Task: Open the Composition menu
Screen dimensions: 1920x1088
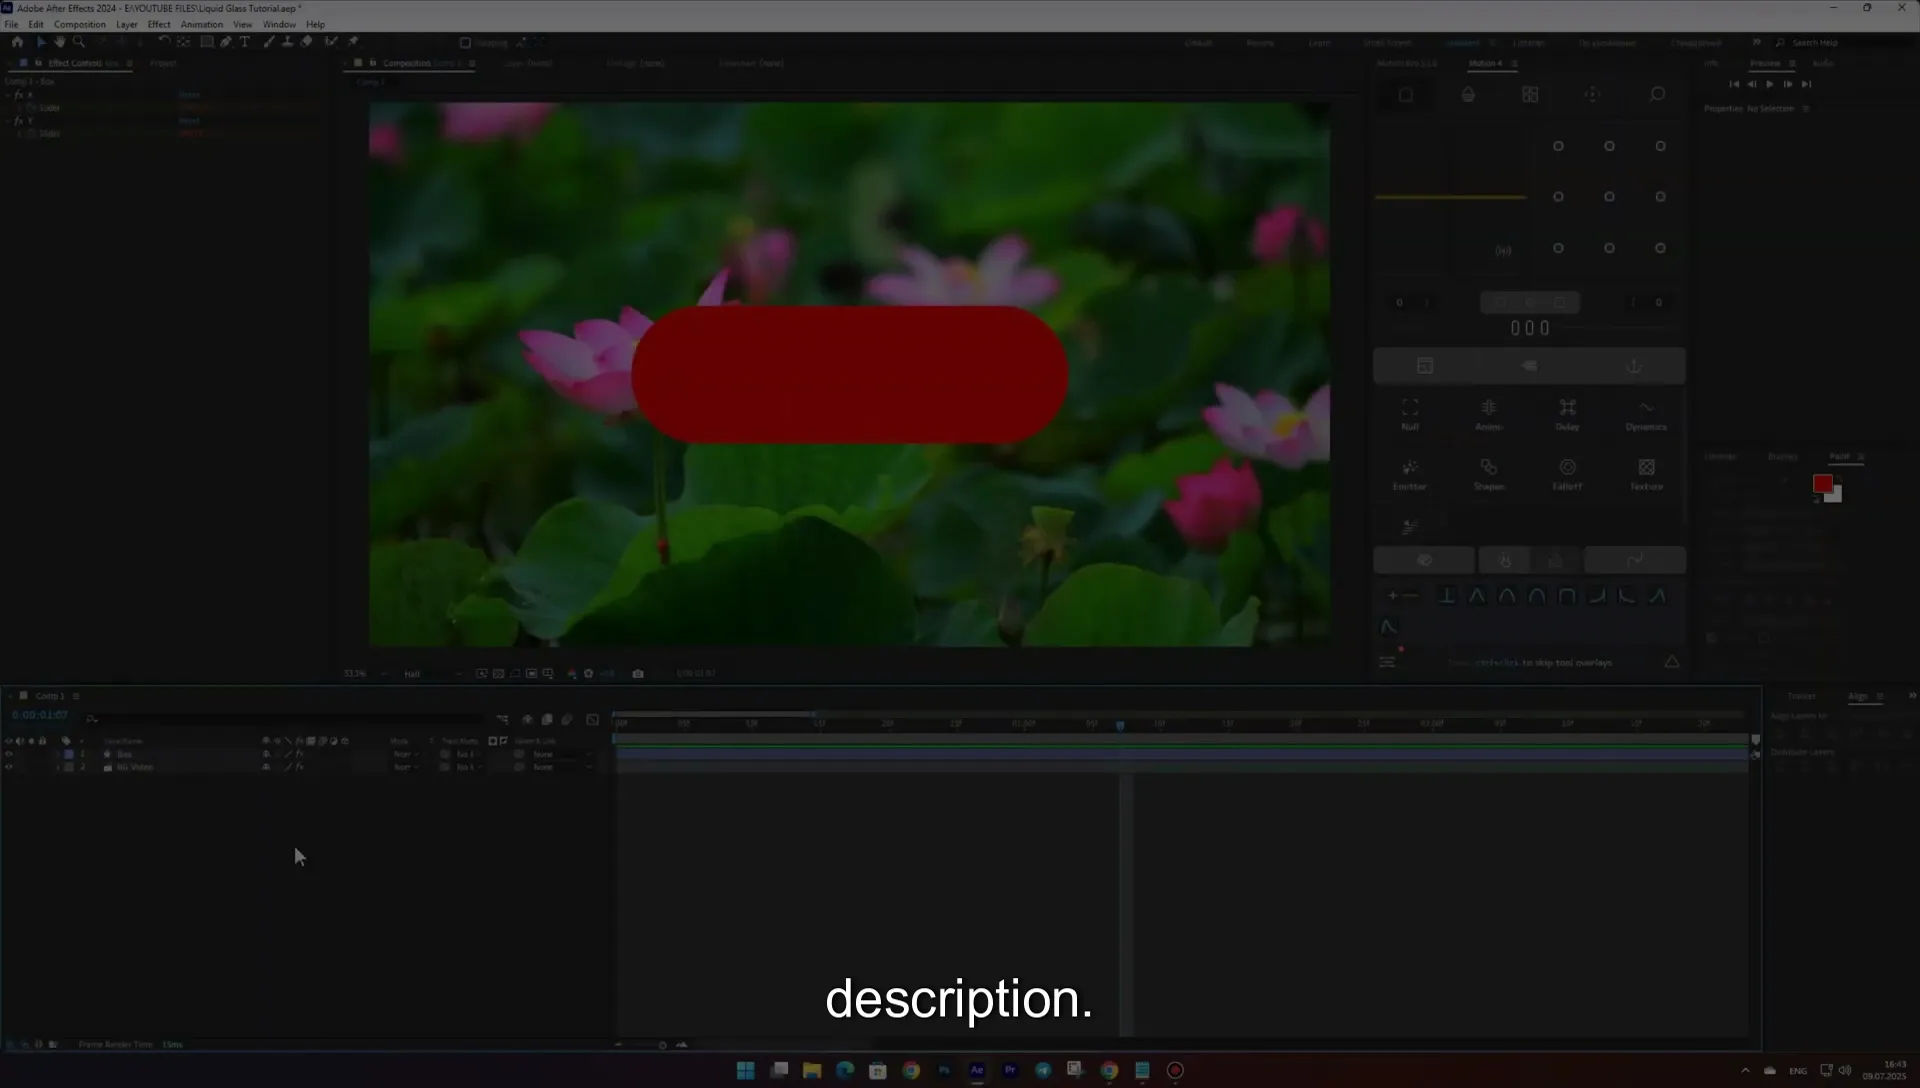Action: click(x=79, y=24)
